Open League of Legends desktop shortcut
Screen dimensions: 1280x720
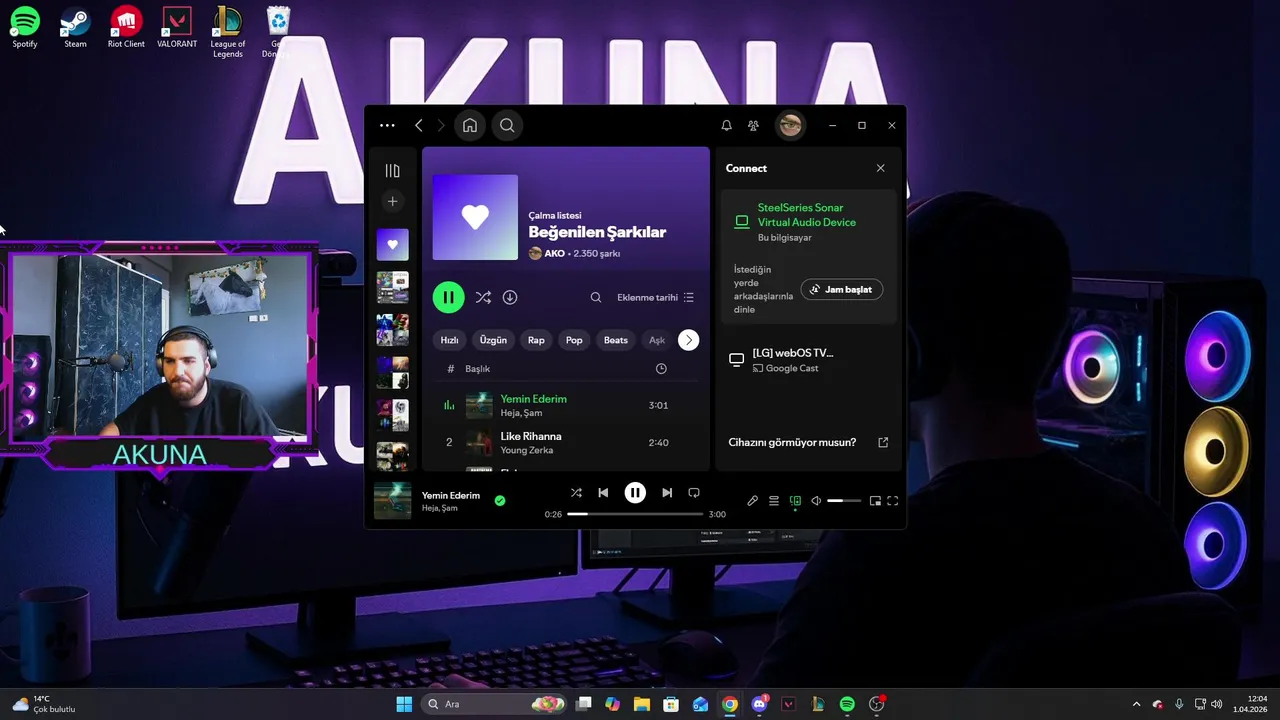click(x=228, y=32)
